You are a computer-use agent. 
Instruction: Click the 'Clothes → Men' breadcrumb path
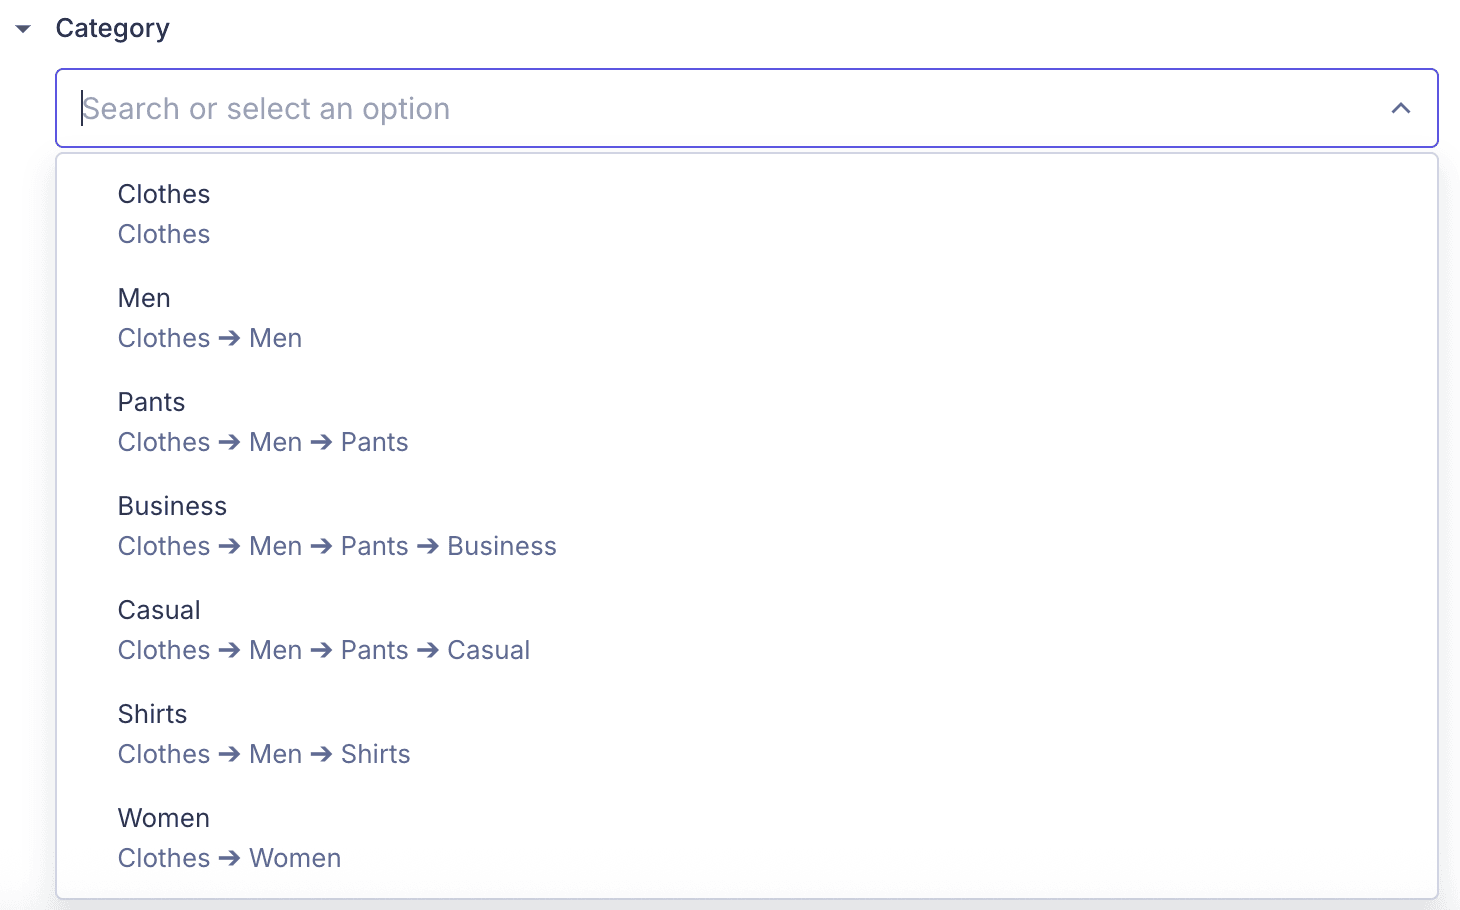210,338
